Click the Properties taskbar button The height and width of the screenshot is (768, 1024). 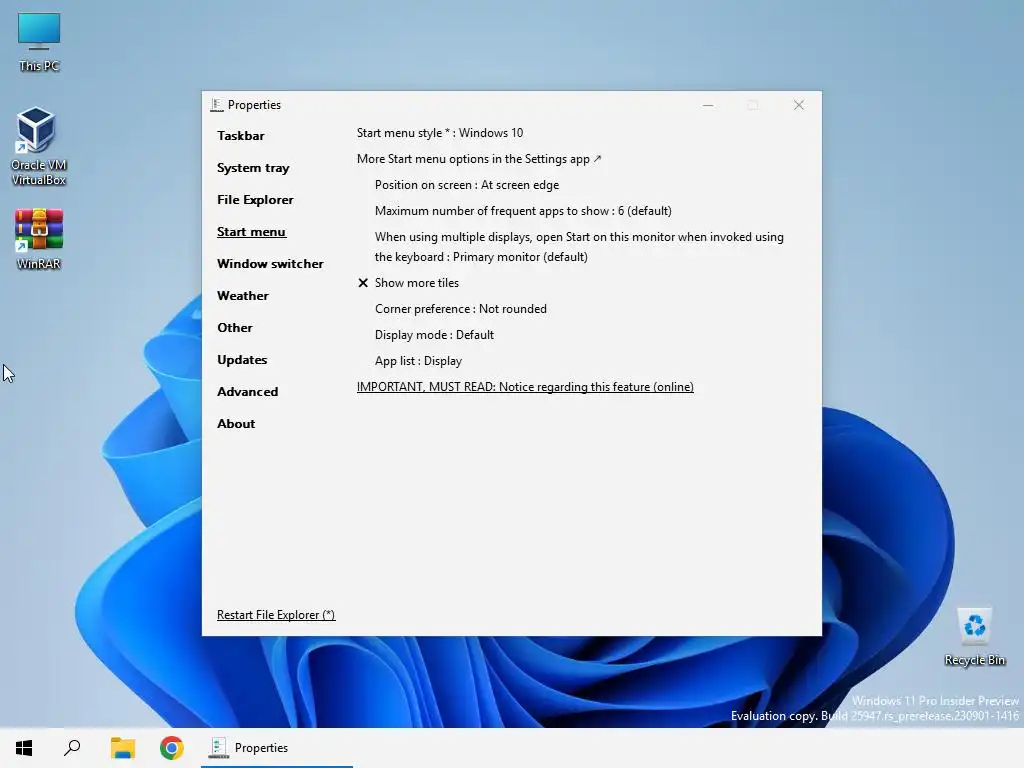coord(277,748)
